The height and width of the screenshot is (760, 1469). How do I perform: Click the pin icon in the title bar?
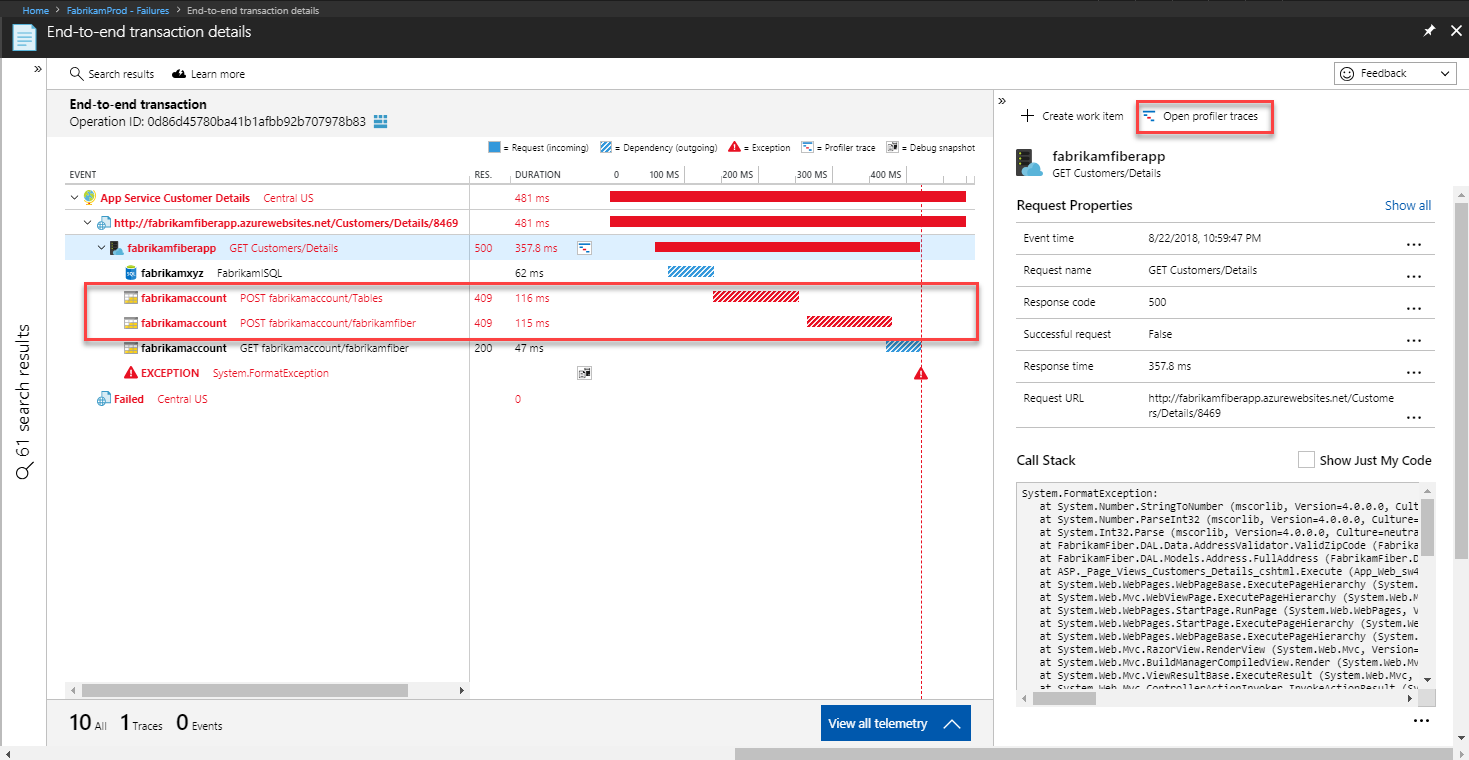(1429, 30)
